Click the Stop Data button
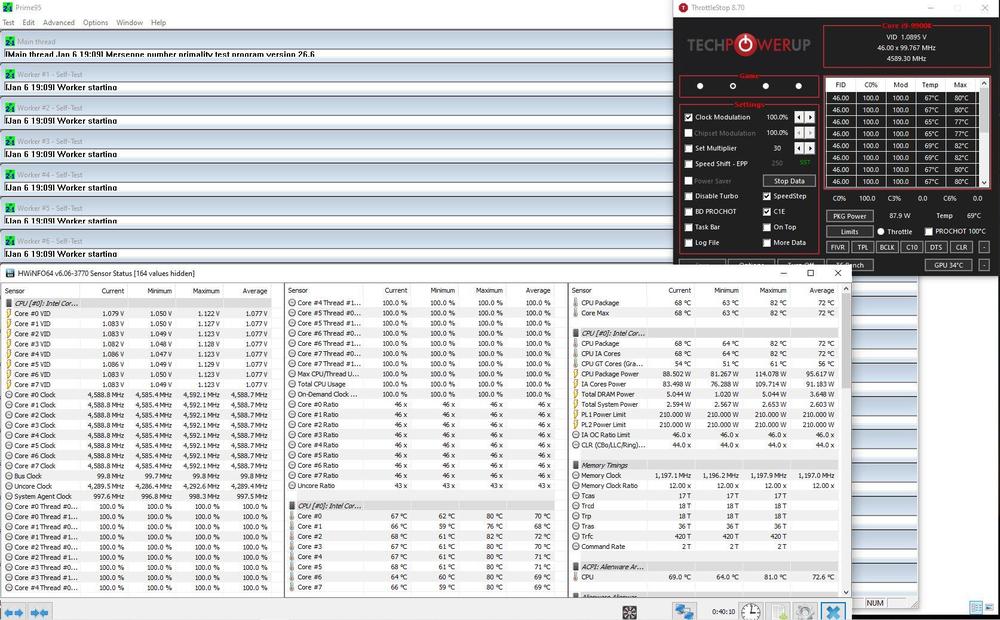Screen dimensions: 1000x620 pyautogui.click(x=789, y=181)
